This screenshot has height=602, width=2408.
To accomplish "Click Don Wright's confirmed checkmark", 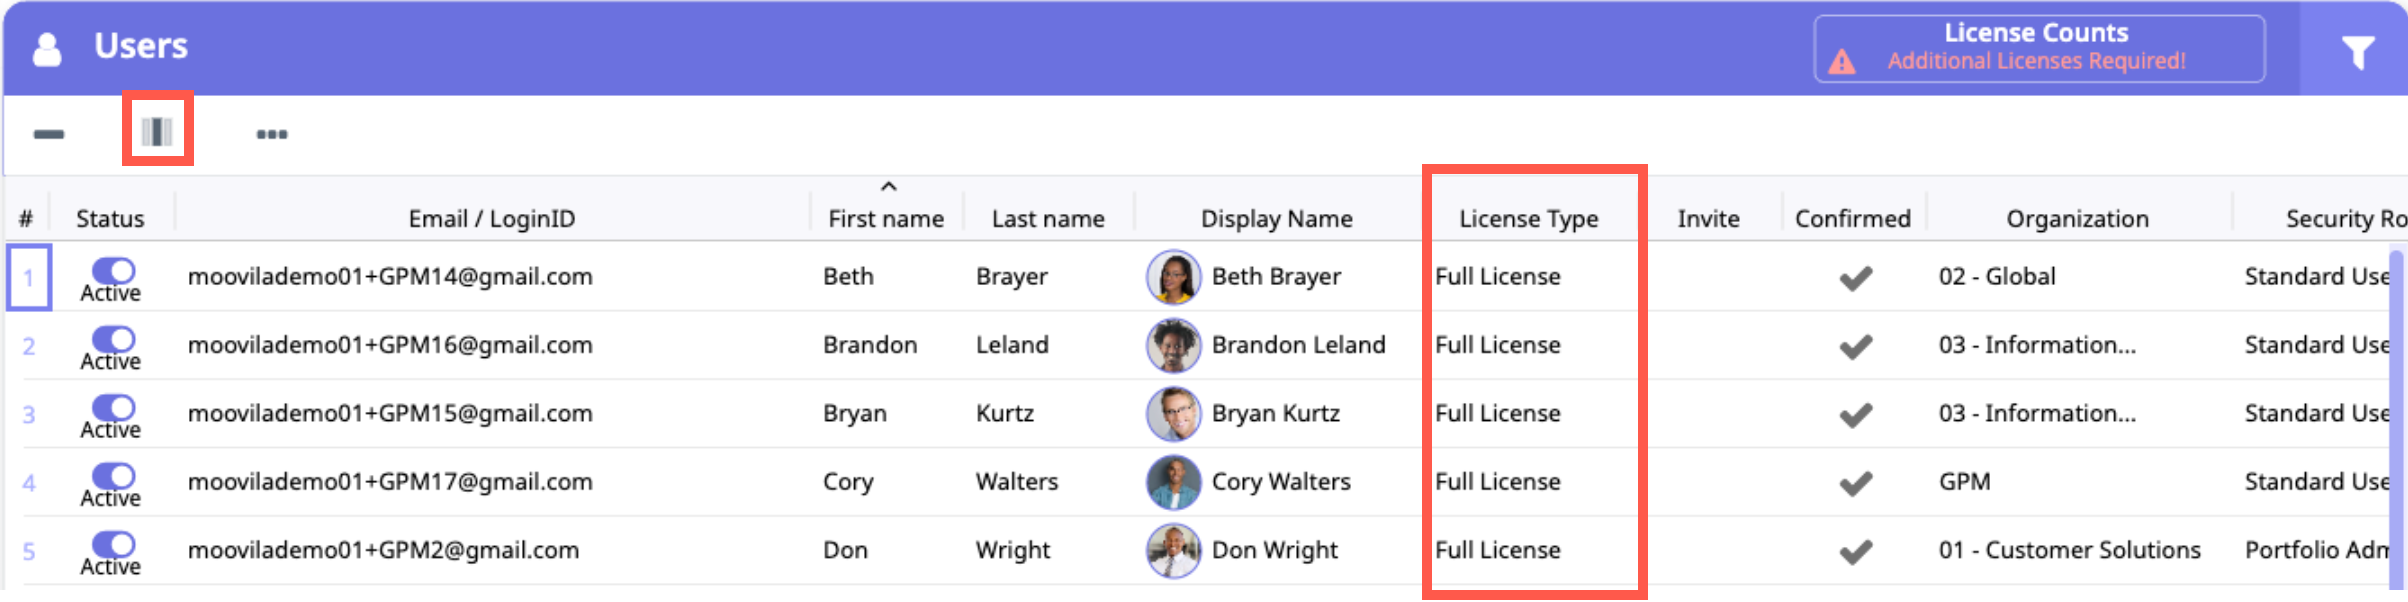I will [1855, 551].
